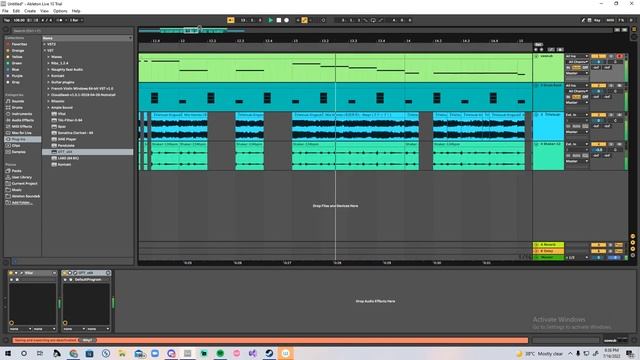
Task: Click the Tap tempo button
Action: 7,20
